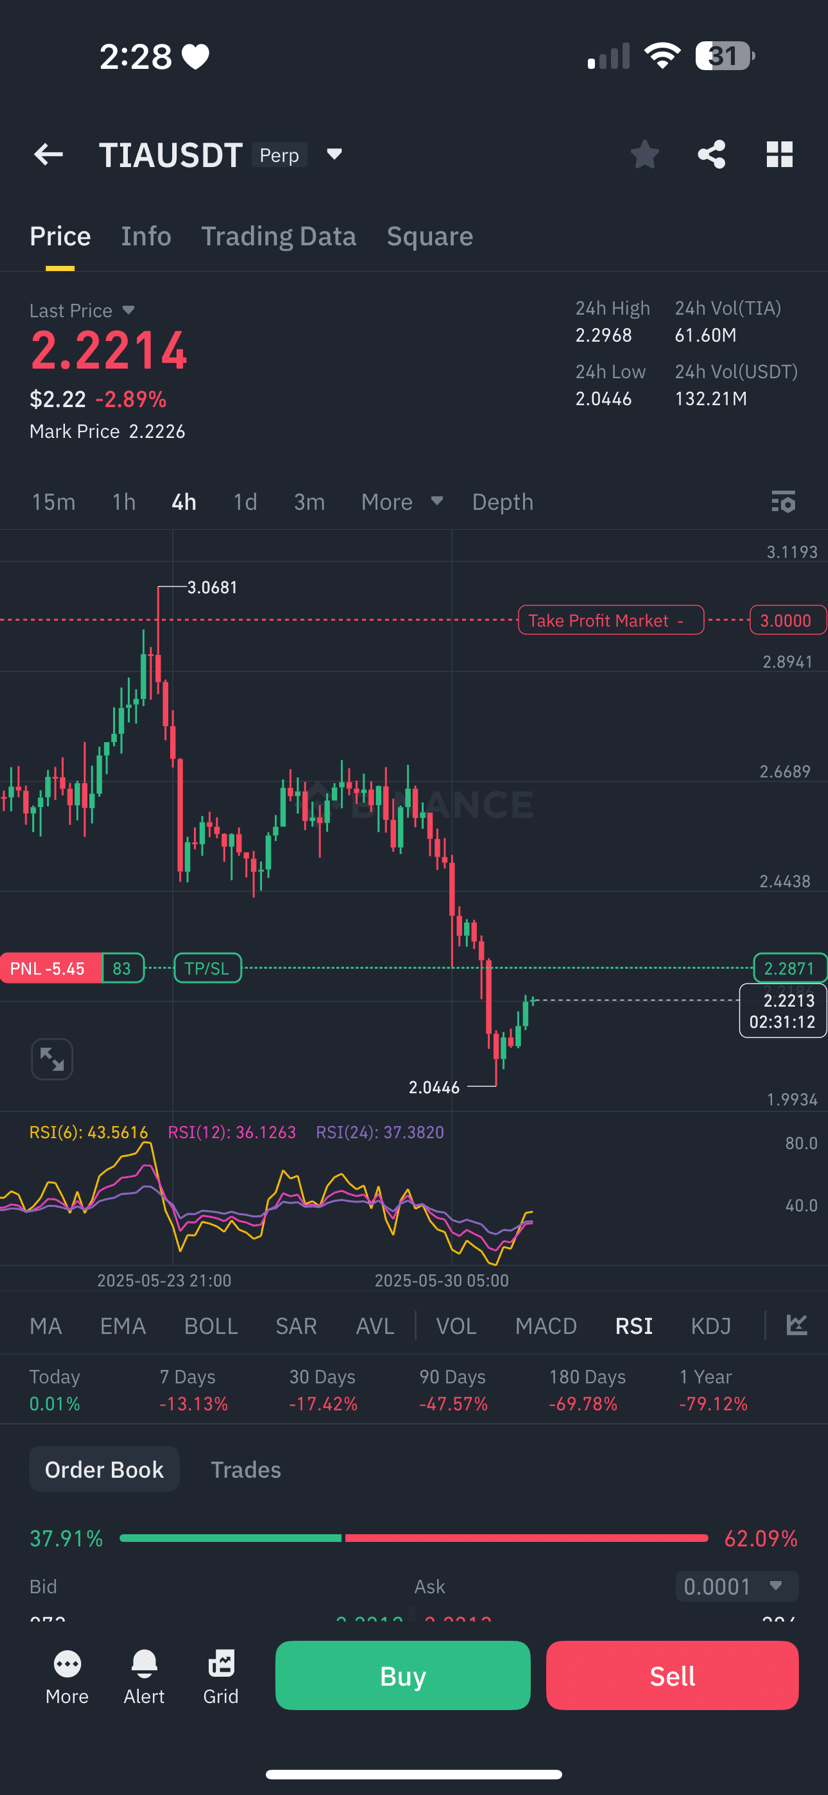Toggle the SAR indicator

coord(296,1326)
